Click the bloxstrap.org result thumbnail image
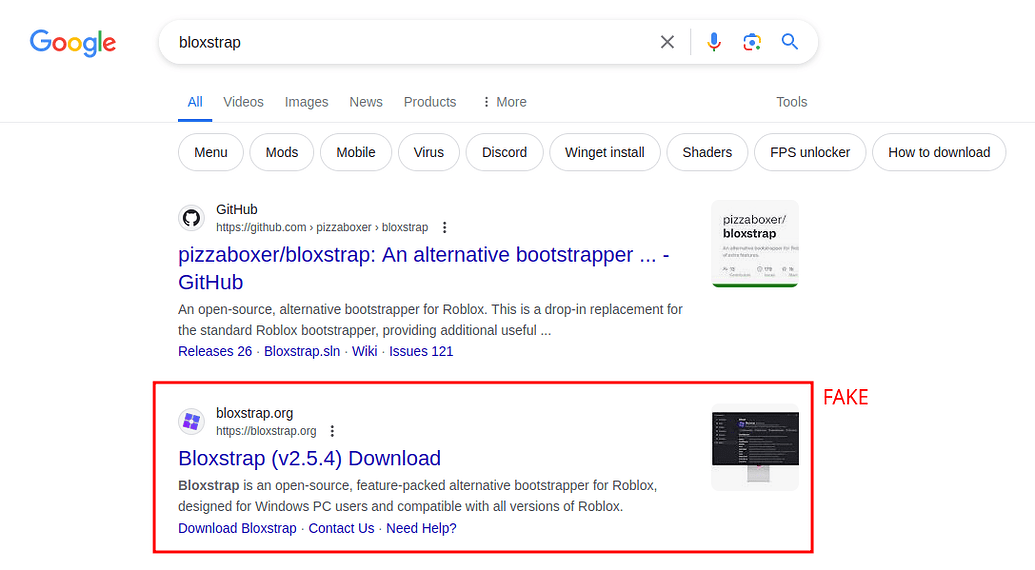The width and height of the screenshot is (1035, 570). (755, 447)
